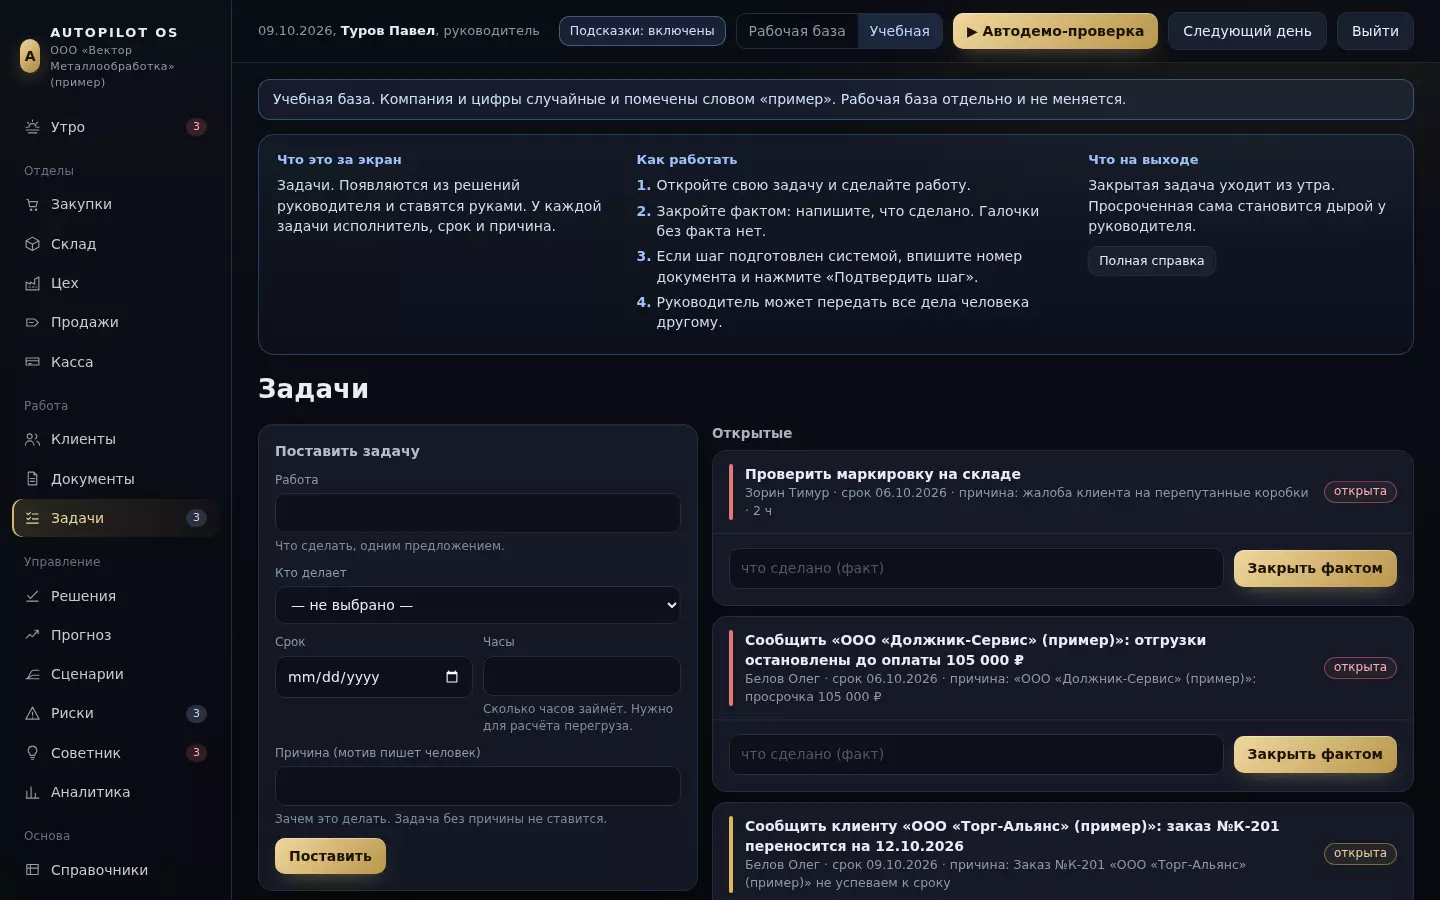Click the Аналитика bar chart icon
1440x900 pixels.
pyautogui.click(x=32, y=792)
